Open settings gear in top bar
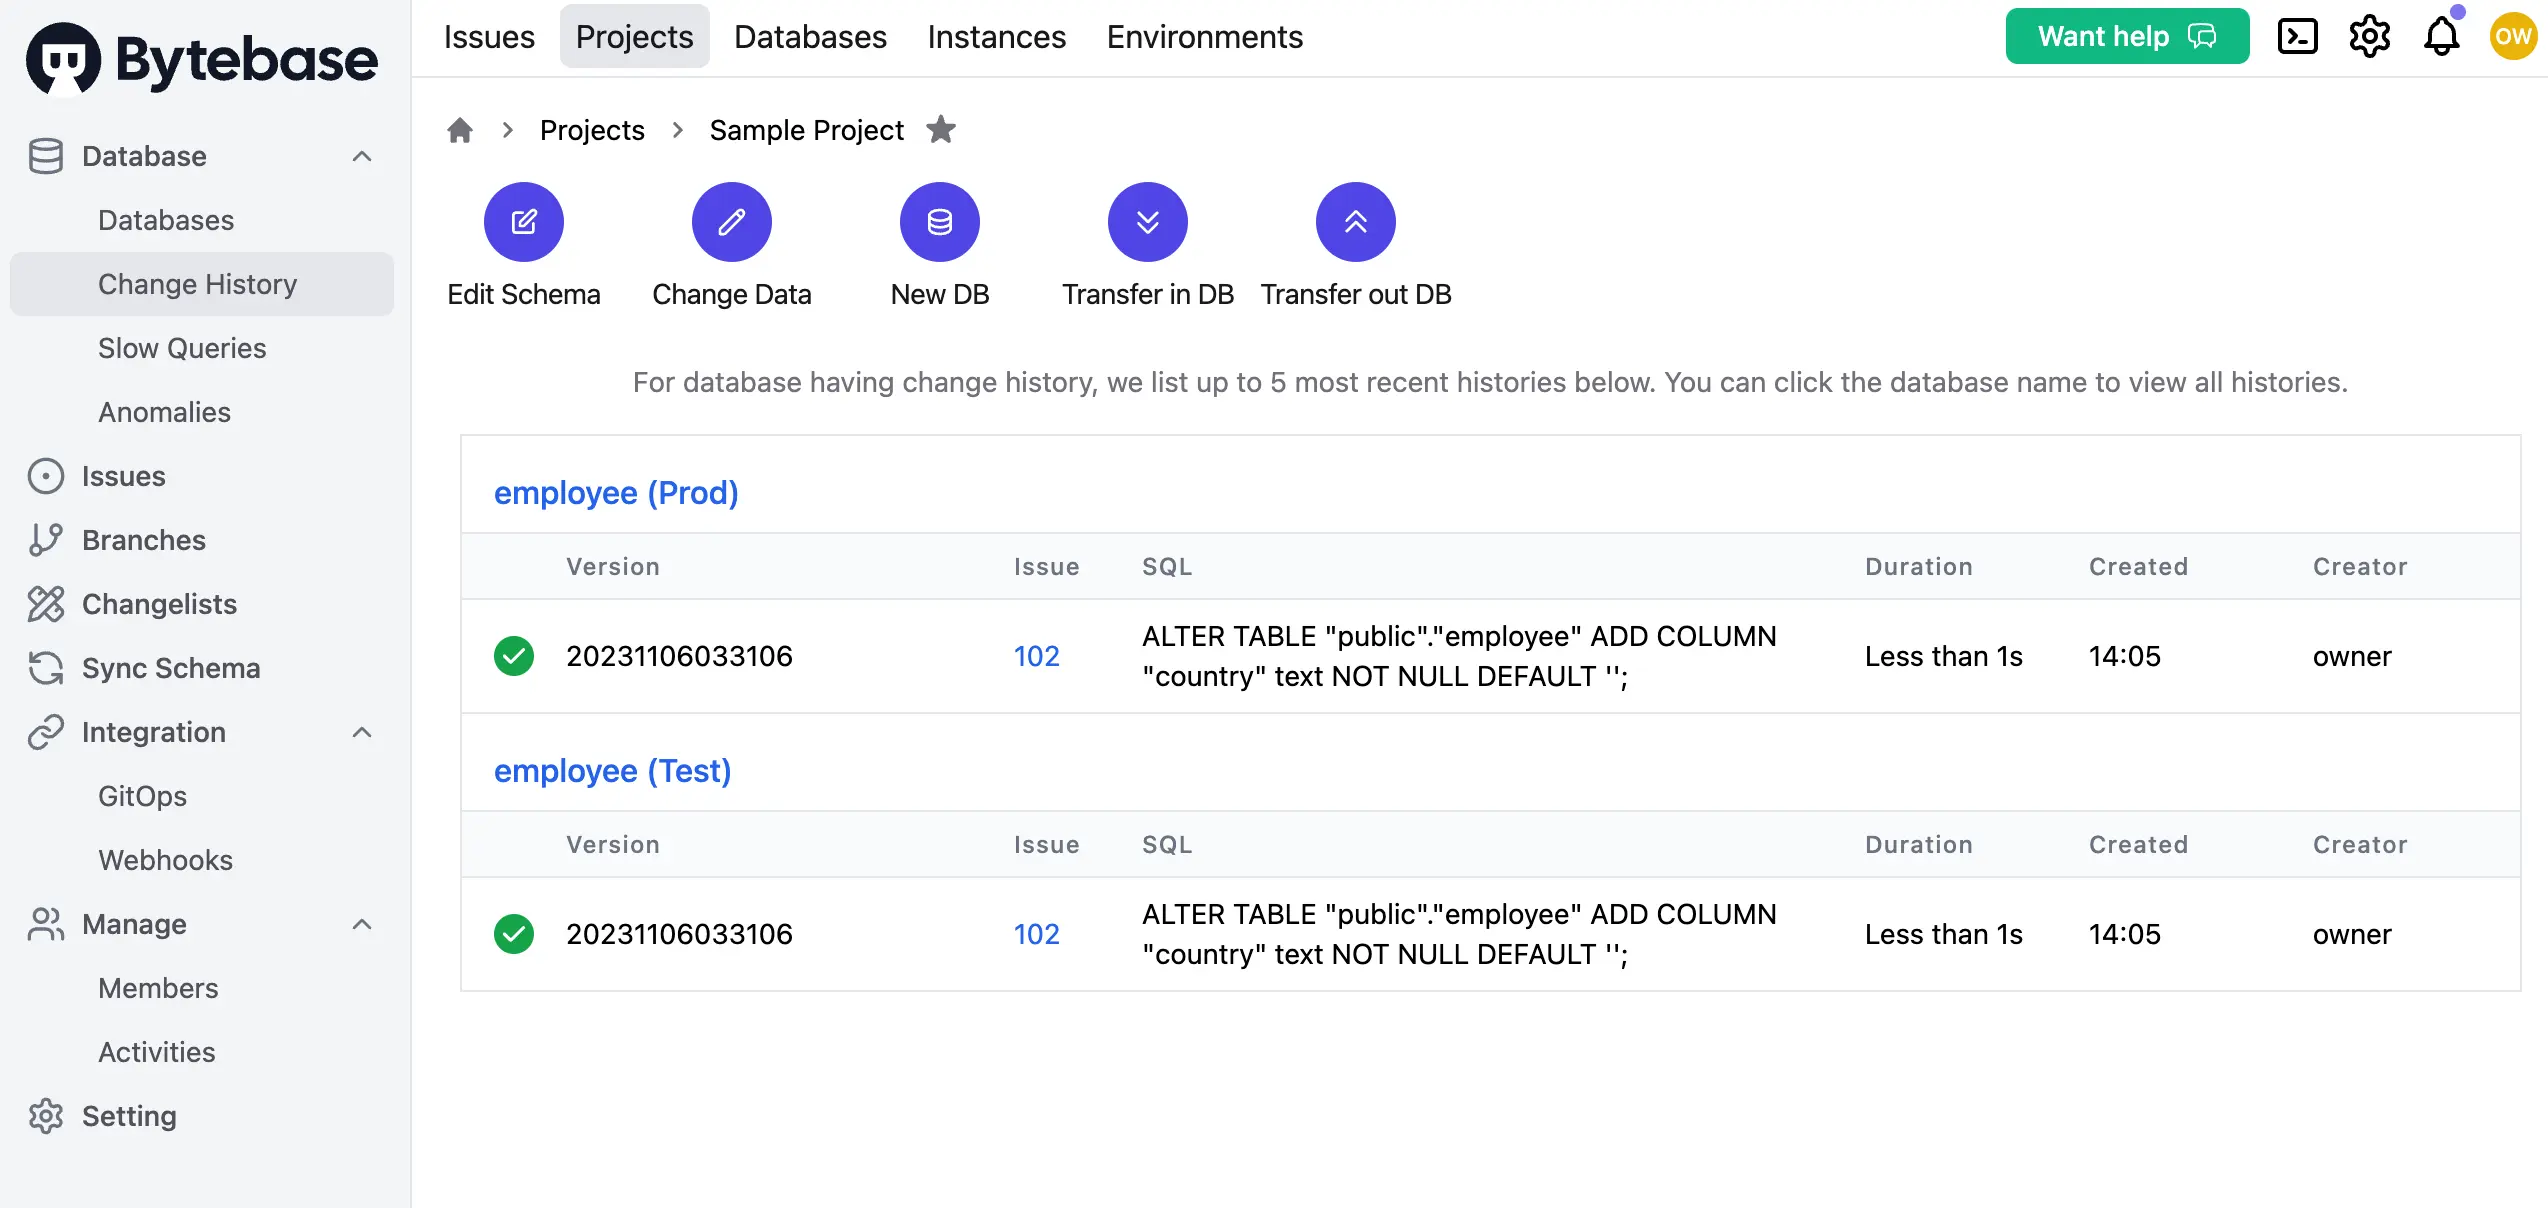This screenshot has height=1208, width=2548. pos(2370,37)
